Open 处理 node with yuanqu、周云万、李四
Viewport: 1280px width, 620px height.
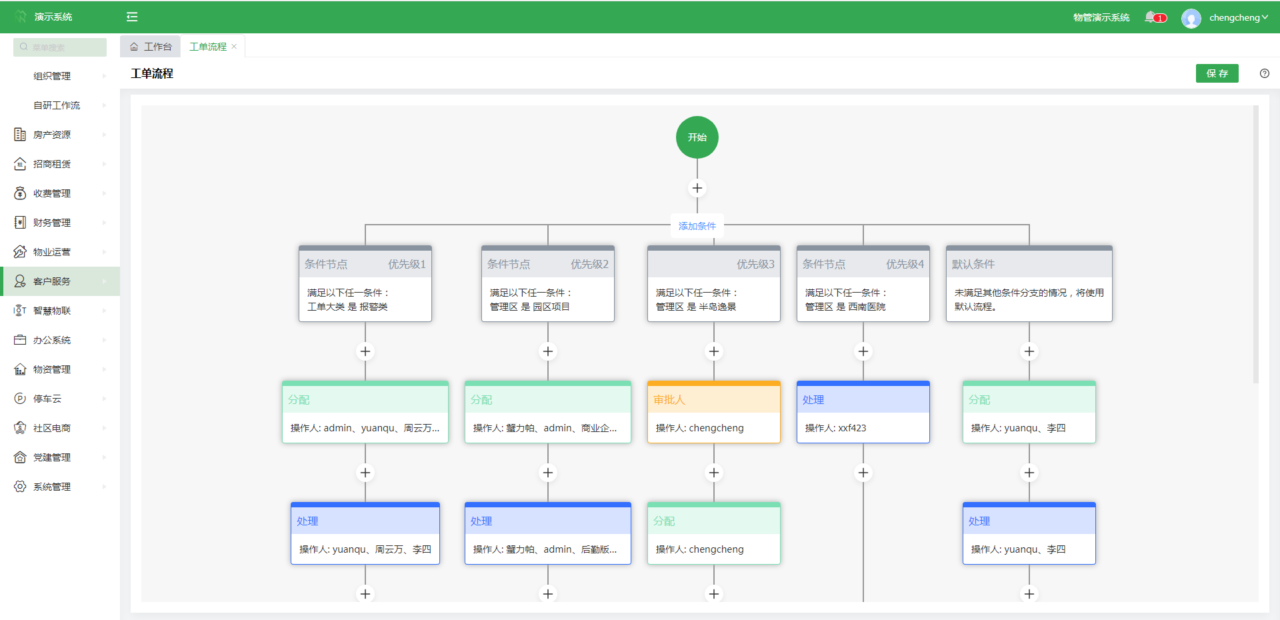point(365,533)
